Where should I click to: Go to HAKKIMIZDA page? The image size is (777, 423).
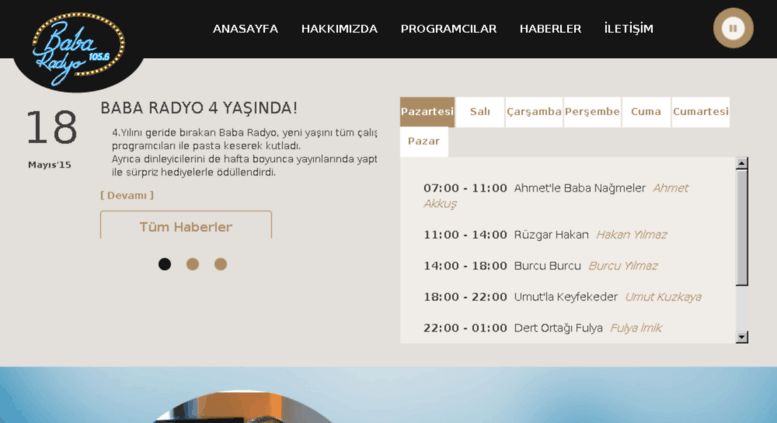[339, 29]
